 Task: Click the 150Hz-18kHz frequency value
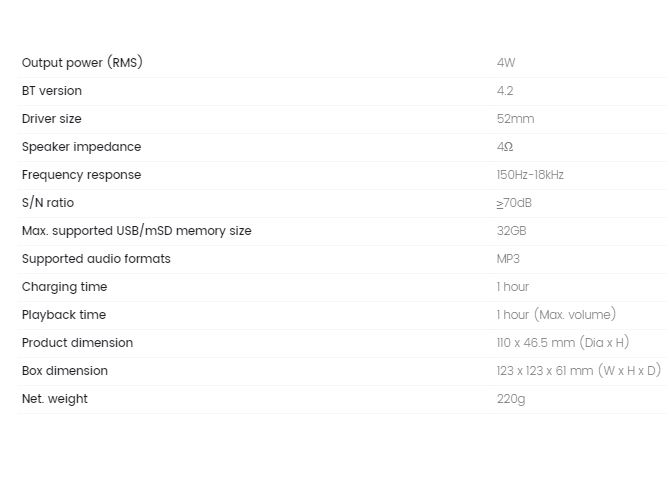[x=530, y=175]
